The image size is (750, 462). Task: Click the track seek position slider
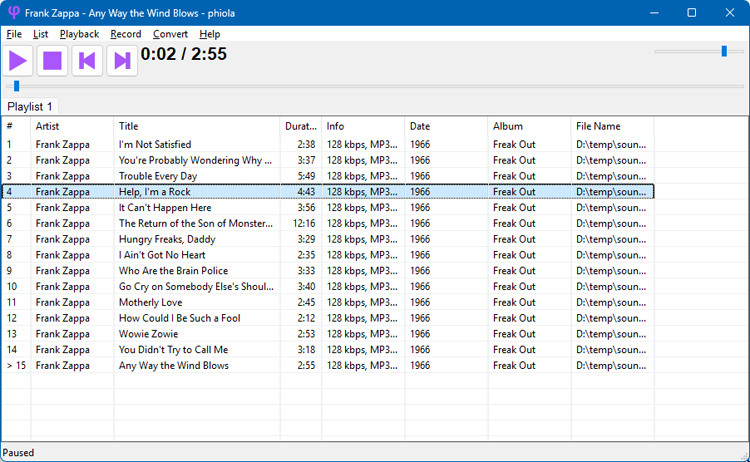click(16, 86)
